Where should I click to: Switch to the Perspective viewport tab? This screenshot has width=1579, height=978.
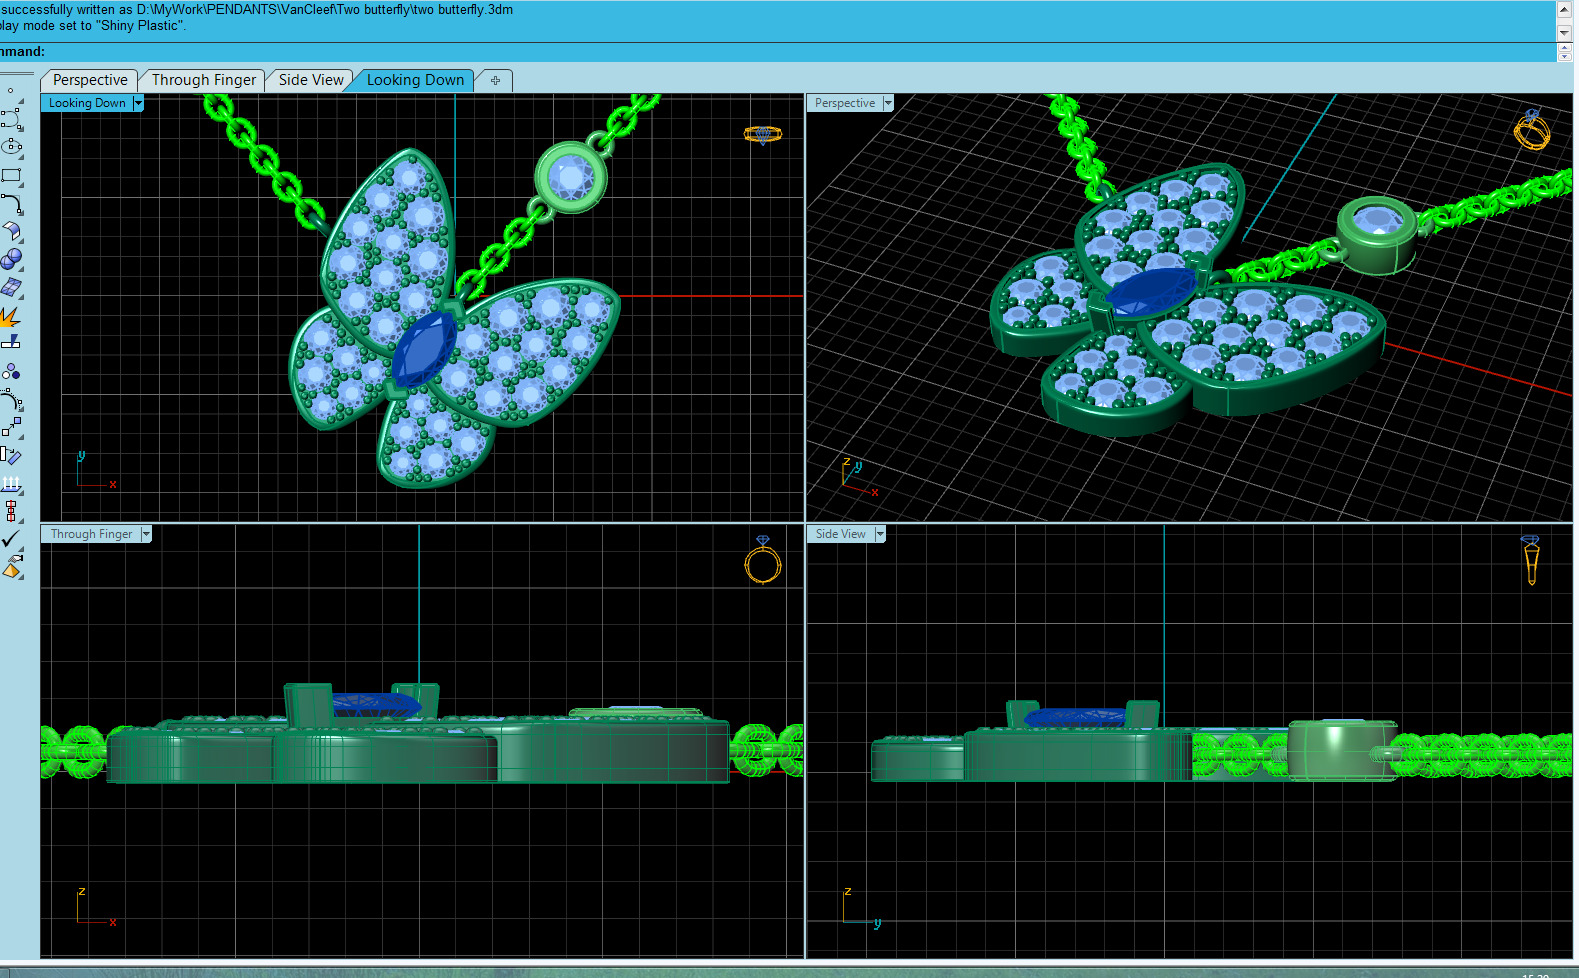click(x=90, y=80)
